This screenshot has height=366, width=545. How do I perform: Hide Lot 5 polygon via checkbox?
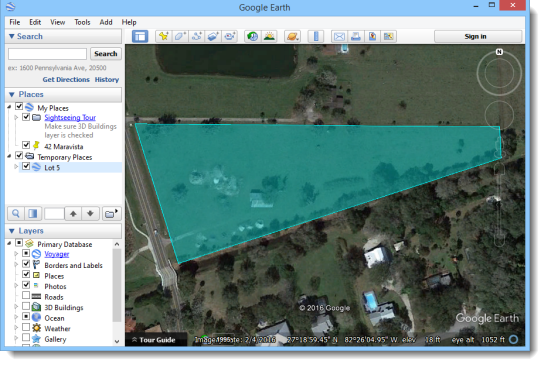26,166
